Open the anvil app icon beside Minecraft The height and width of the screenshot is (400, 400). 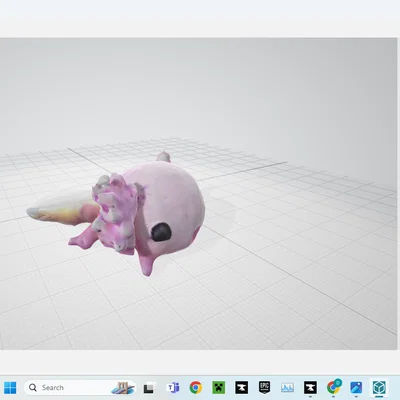[242, 388]
